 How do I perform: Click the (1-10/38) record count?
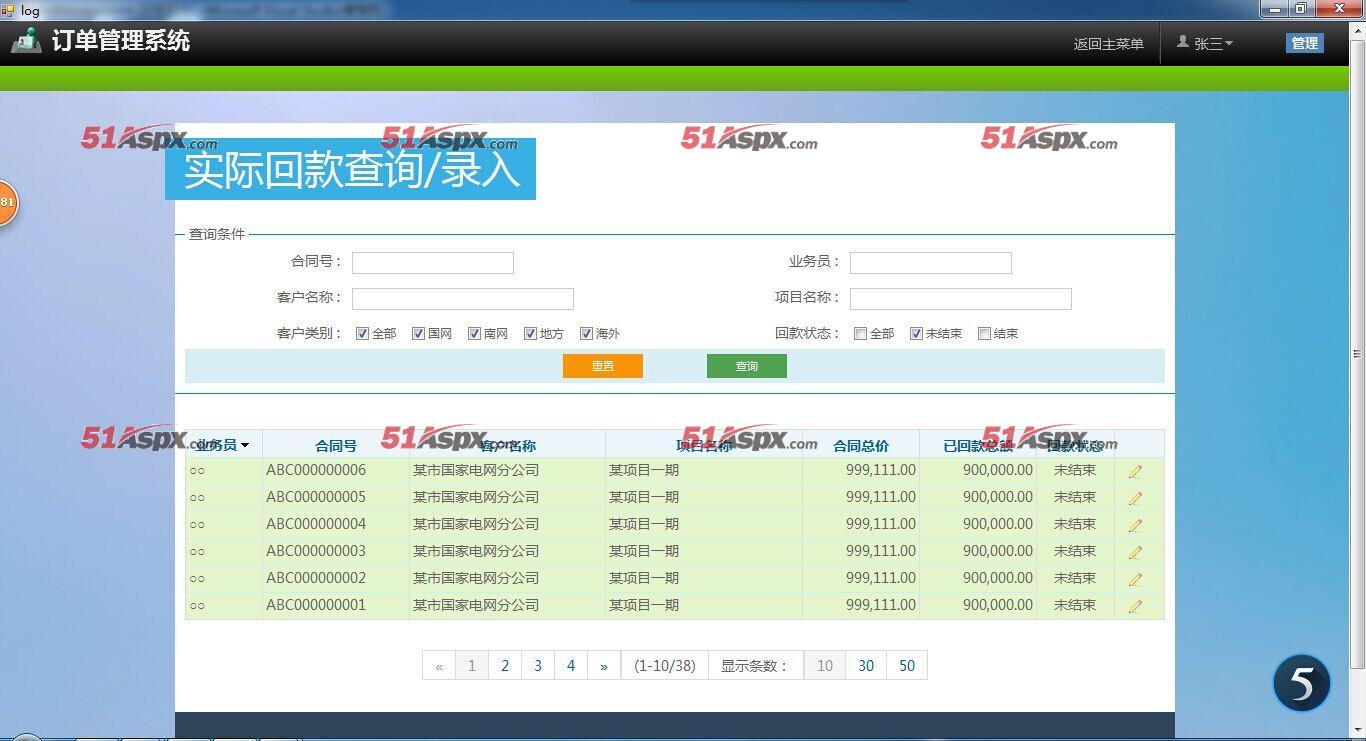click(x=665, y=665)
